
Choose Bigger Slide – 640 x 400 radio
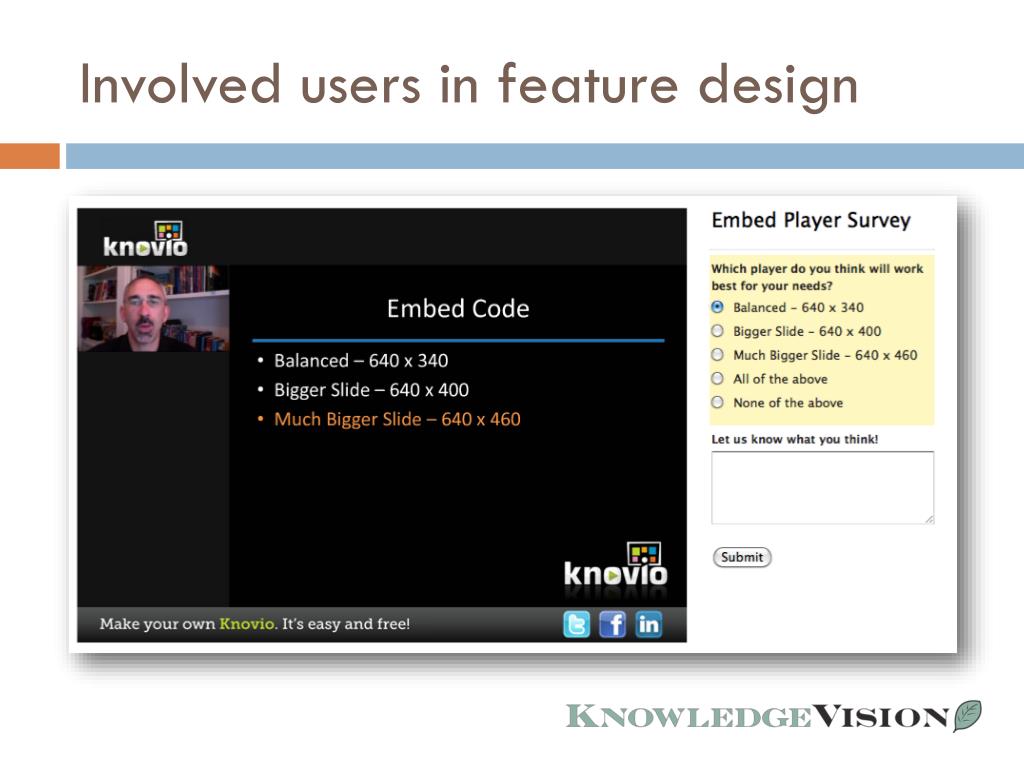[x=718, y=331]
